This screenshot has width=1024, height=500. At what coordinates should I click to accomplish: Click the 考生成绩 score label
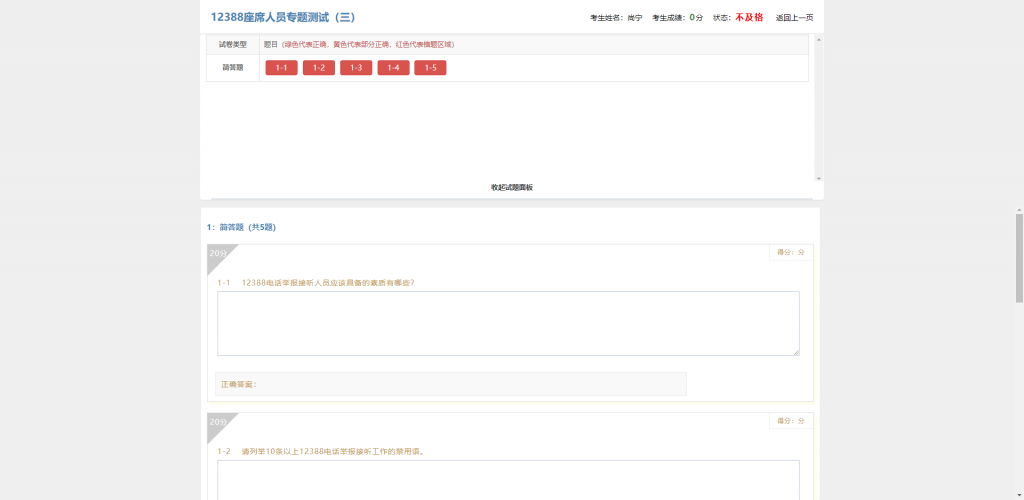(x=677, y=18)
